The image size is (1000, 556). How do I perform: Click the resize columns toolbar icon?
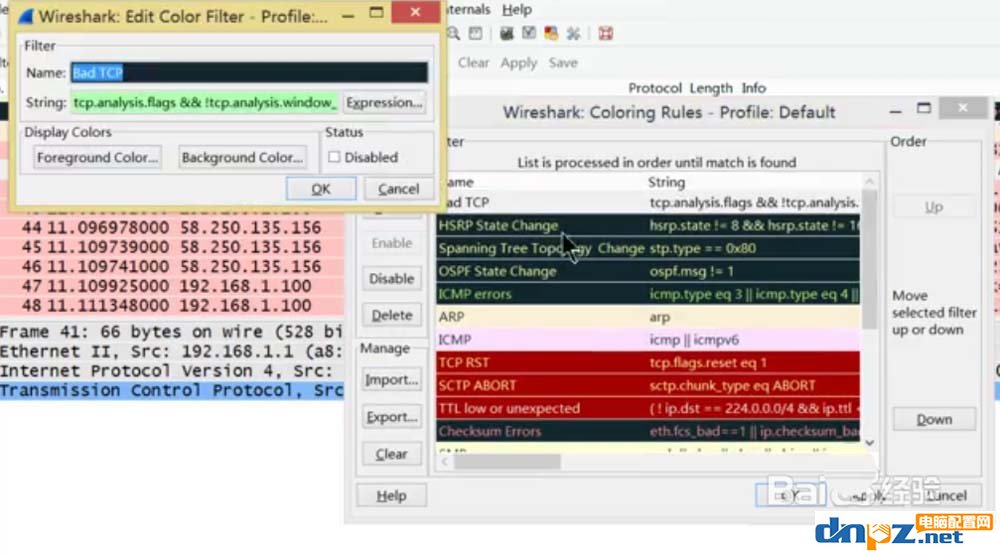coord(476,33)
